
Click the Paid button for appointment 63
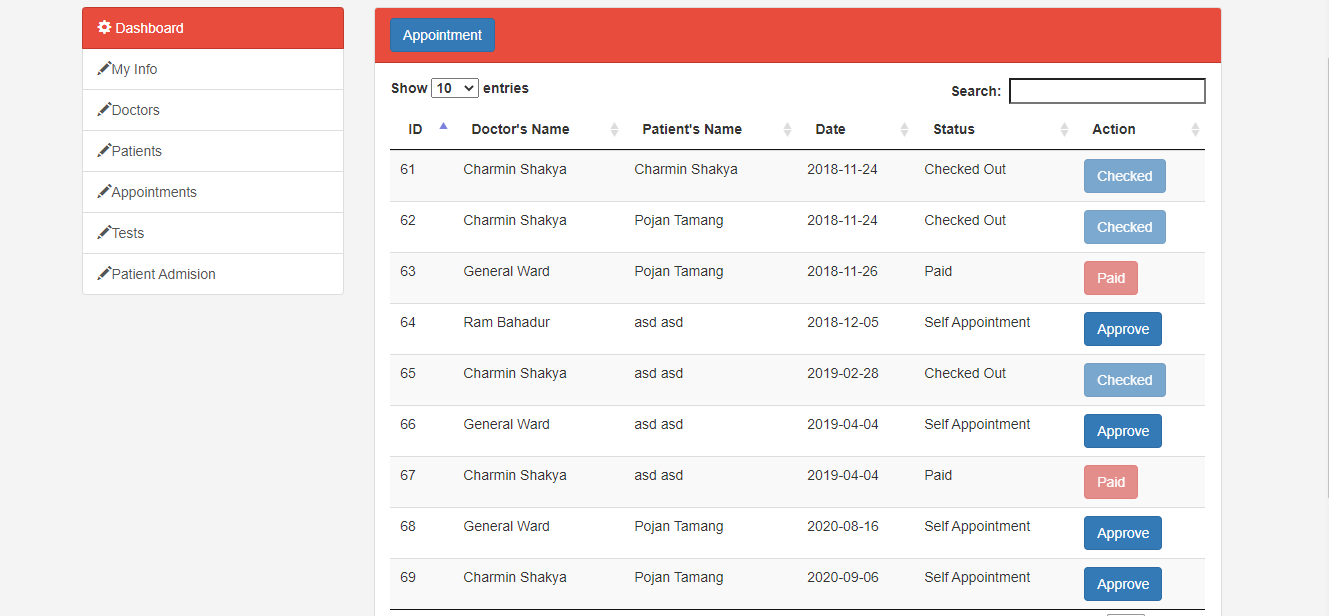click(x=1110, y=278)
